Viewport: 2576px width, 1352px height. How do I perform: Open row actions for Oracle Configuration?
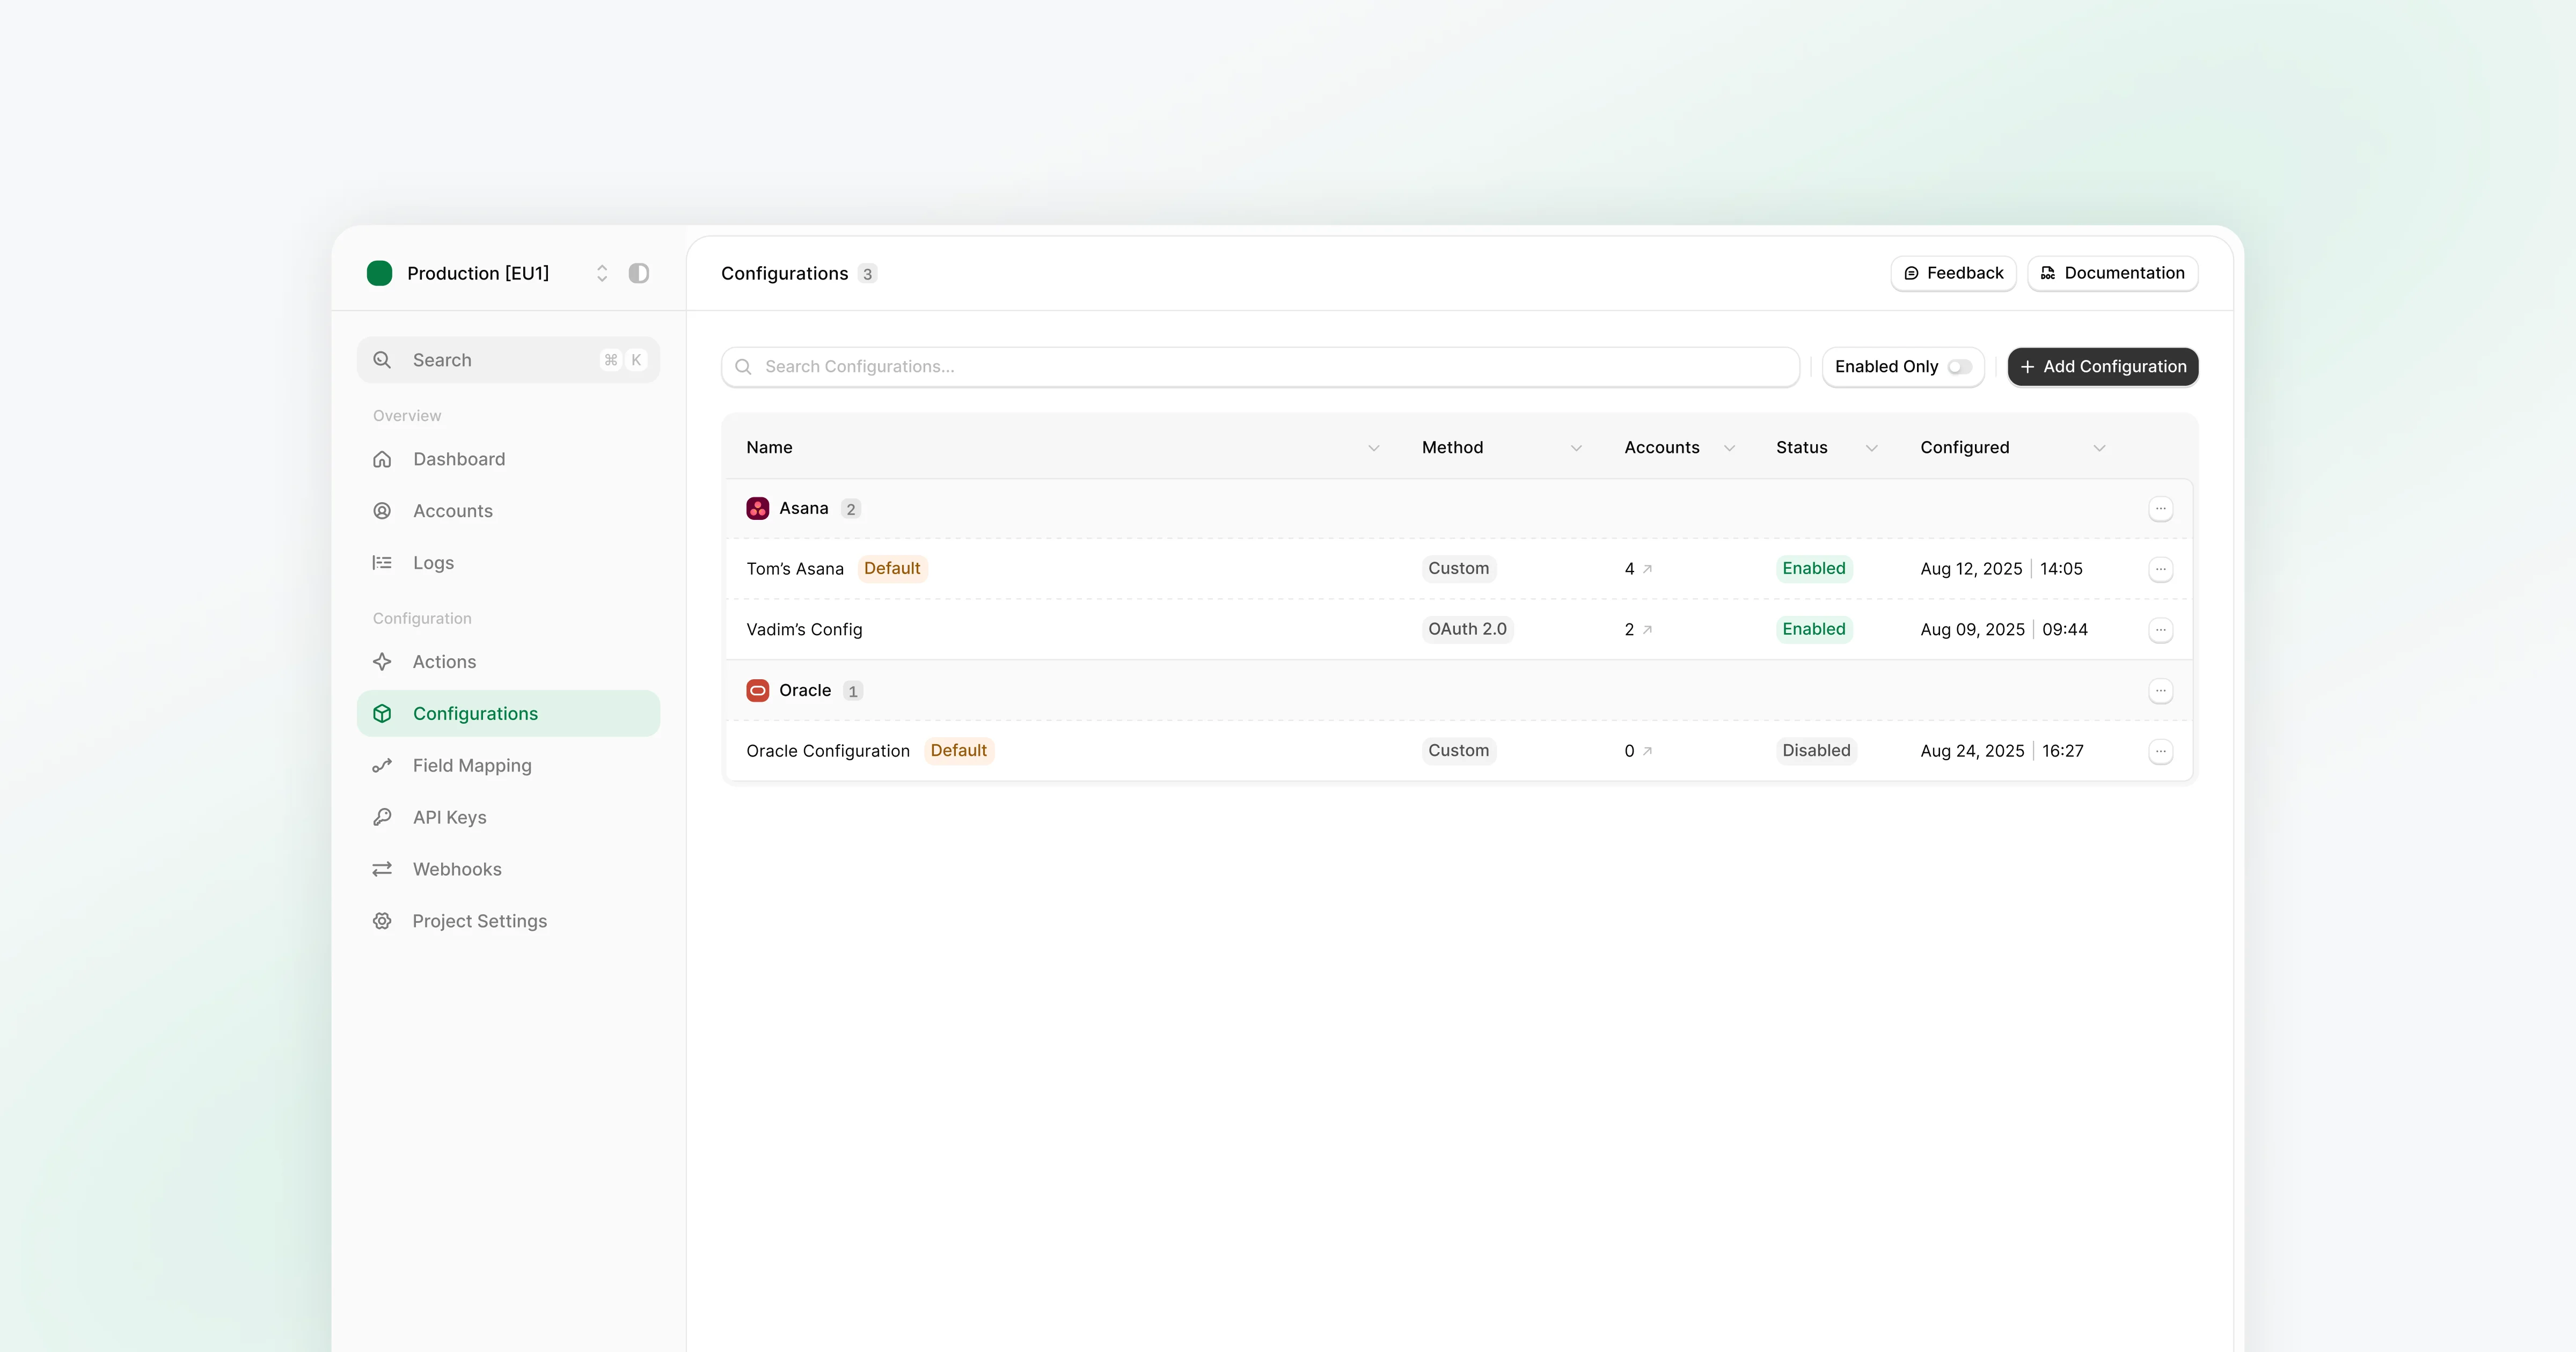(2161, 751)
